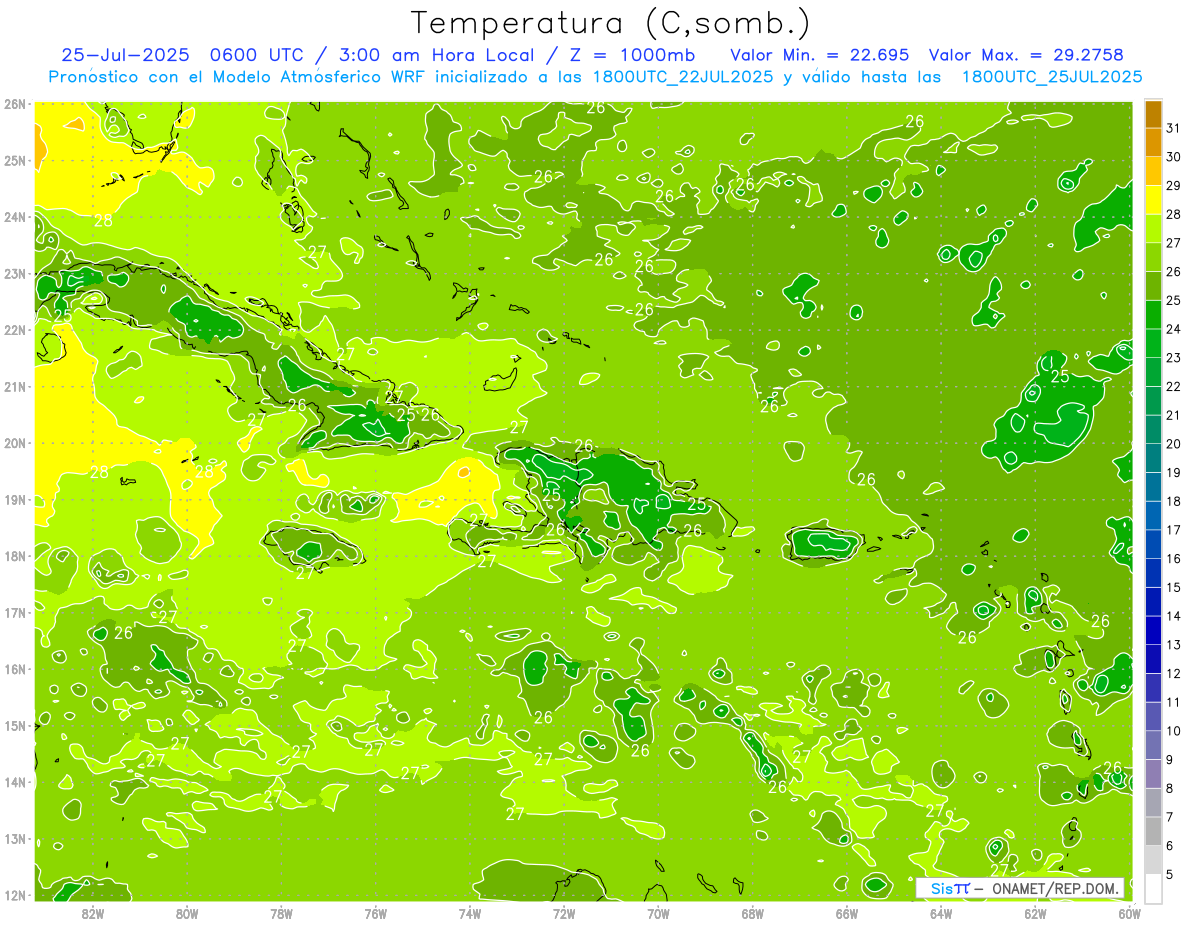This screenshot has height=927, width=1200.
Task: Click "3:00 am Hora Local" text
Action: pos(434,55)
